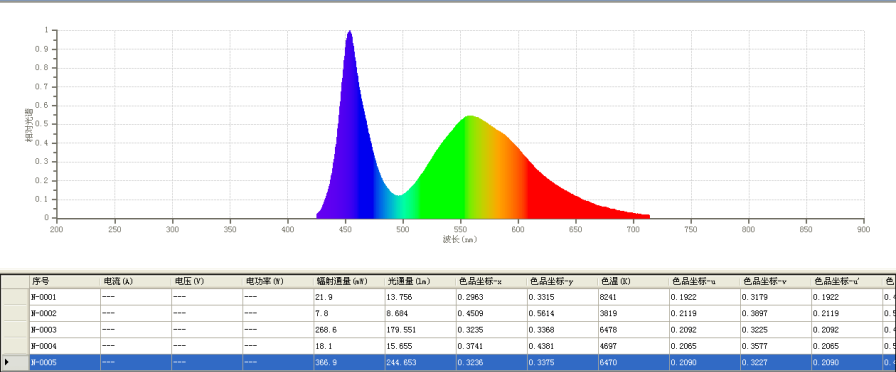Click the 电压(V) column header

207,281
